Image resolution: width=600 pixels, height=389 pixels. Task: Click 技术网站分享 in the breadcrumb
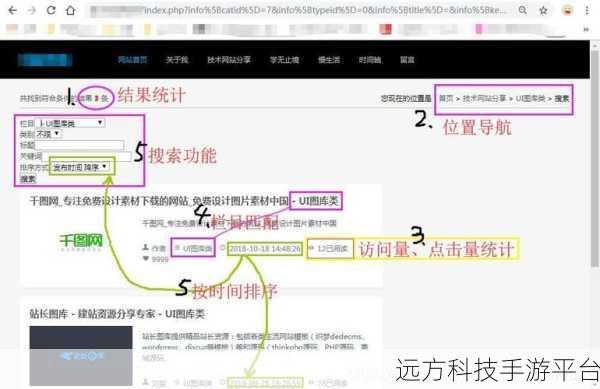click(484, 99)
